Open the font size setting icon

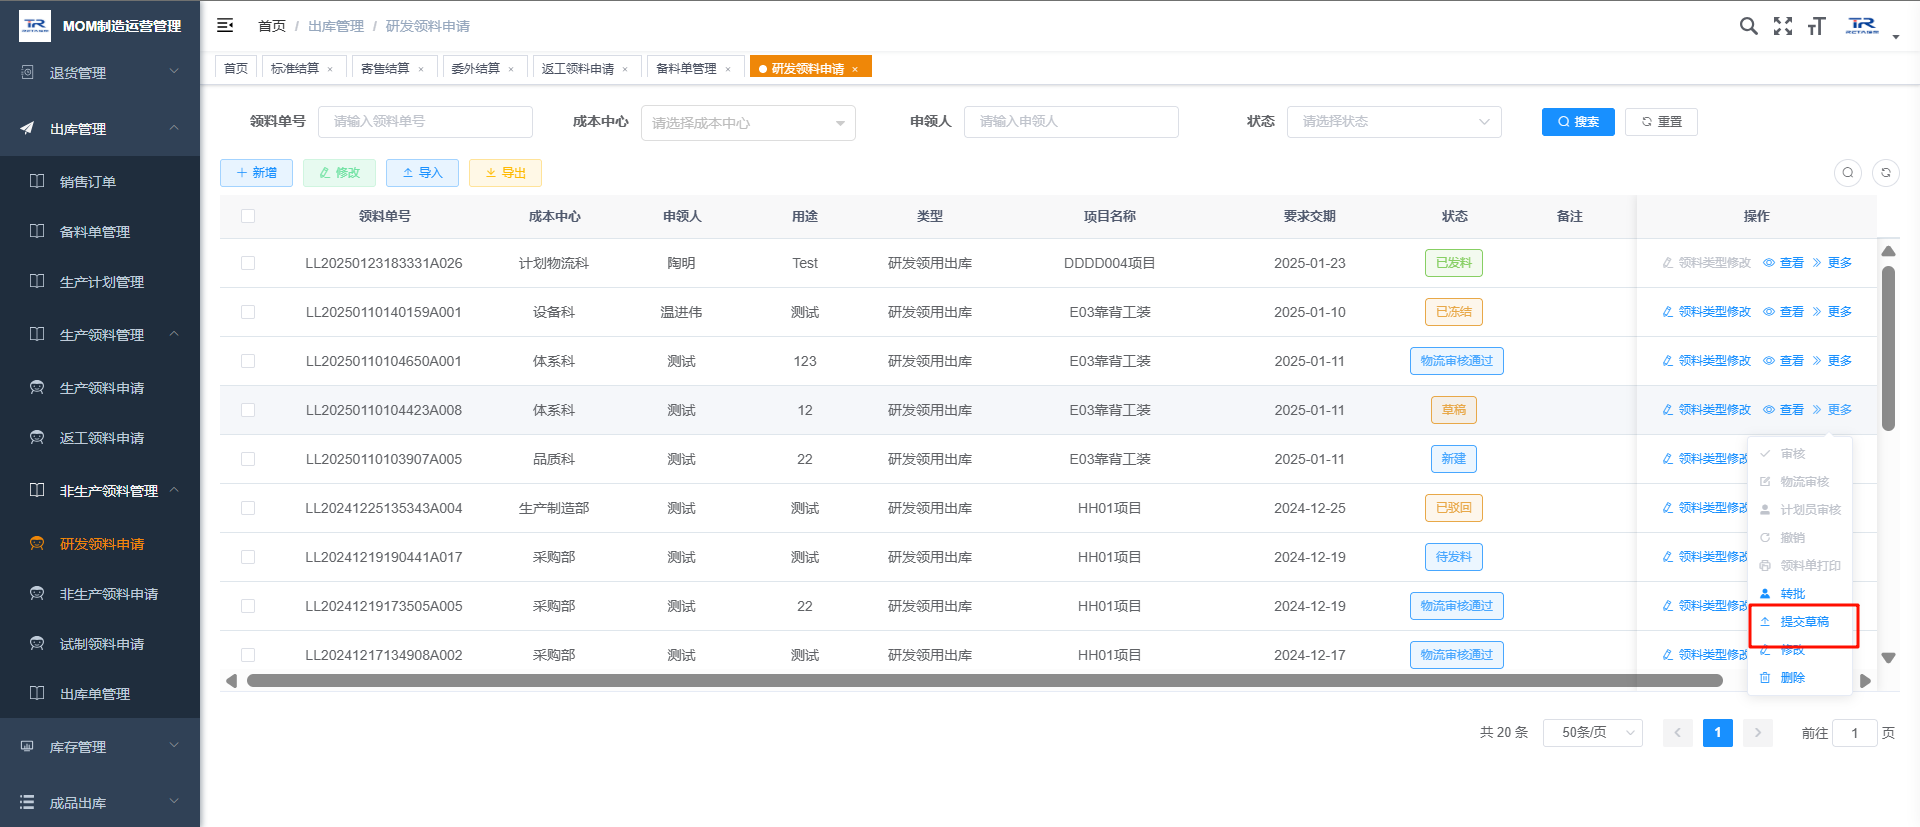1816,26
